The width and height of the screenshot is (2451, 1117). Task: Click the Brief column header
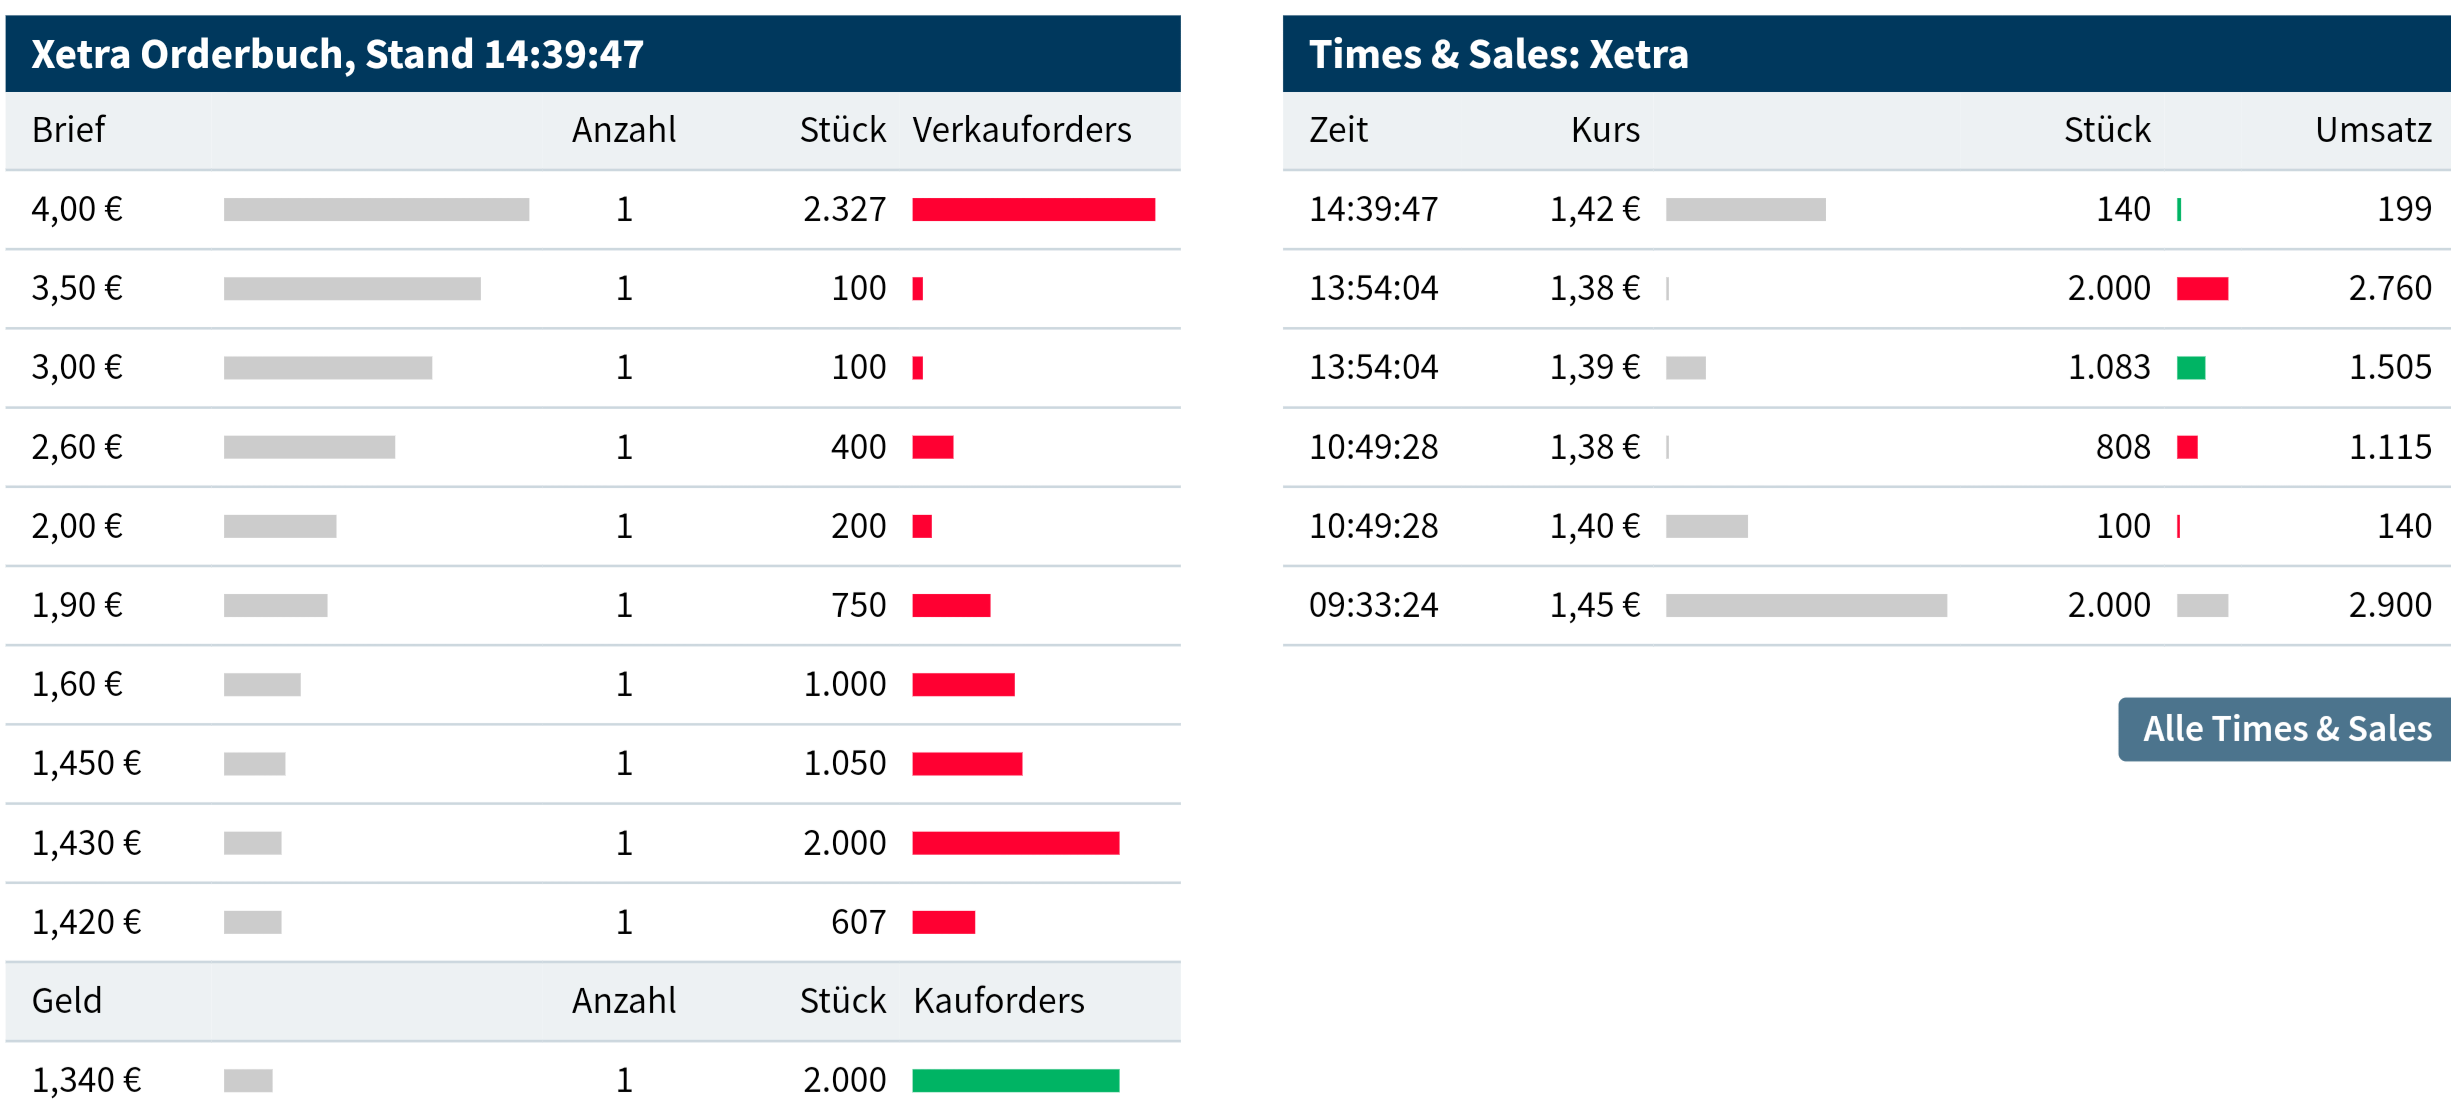[68, 130]
